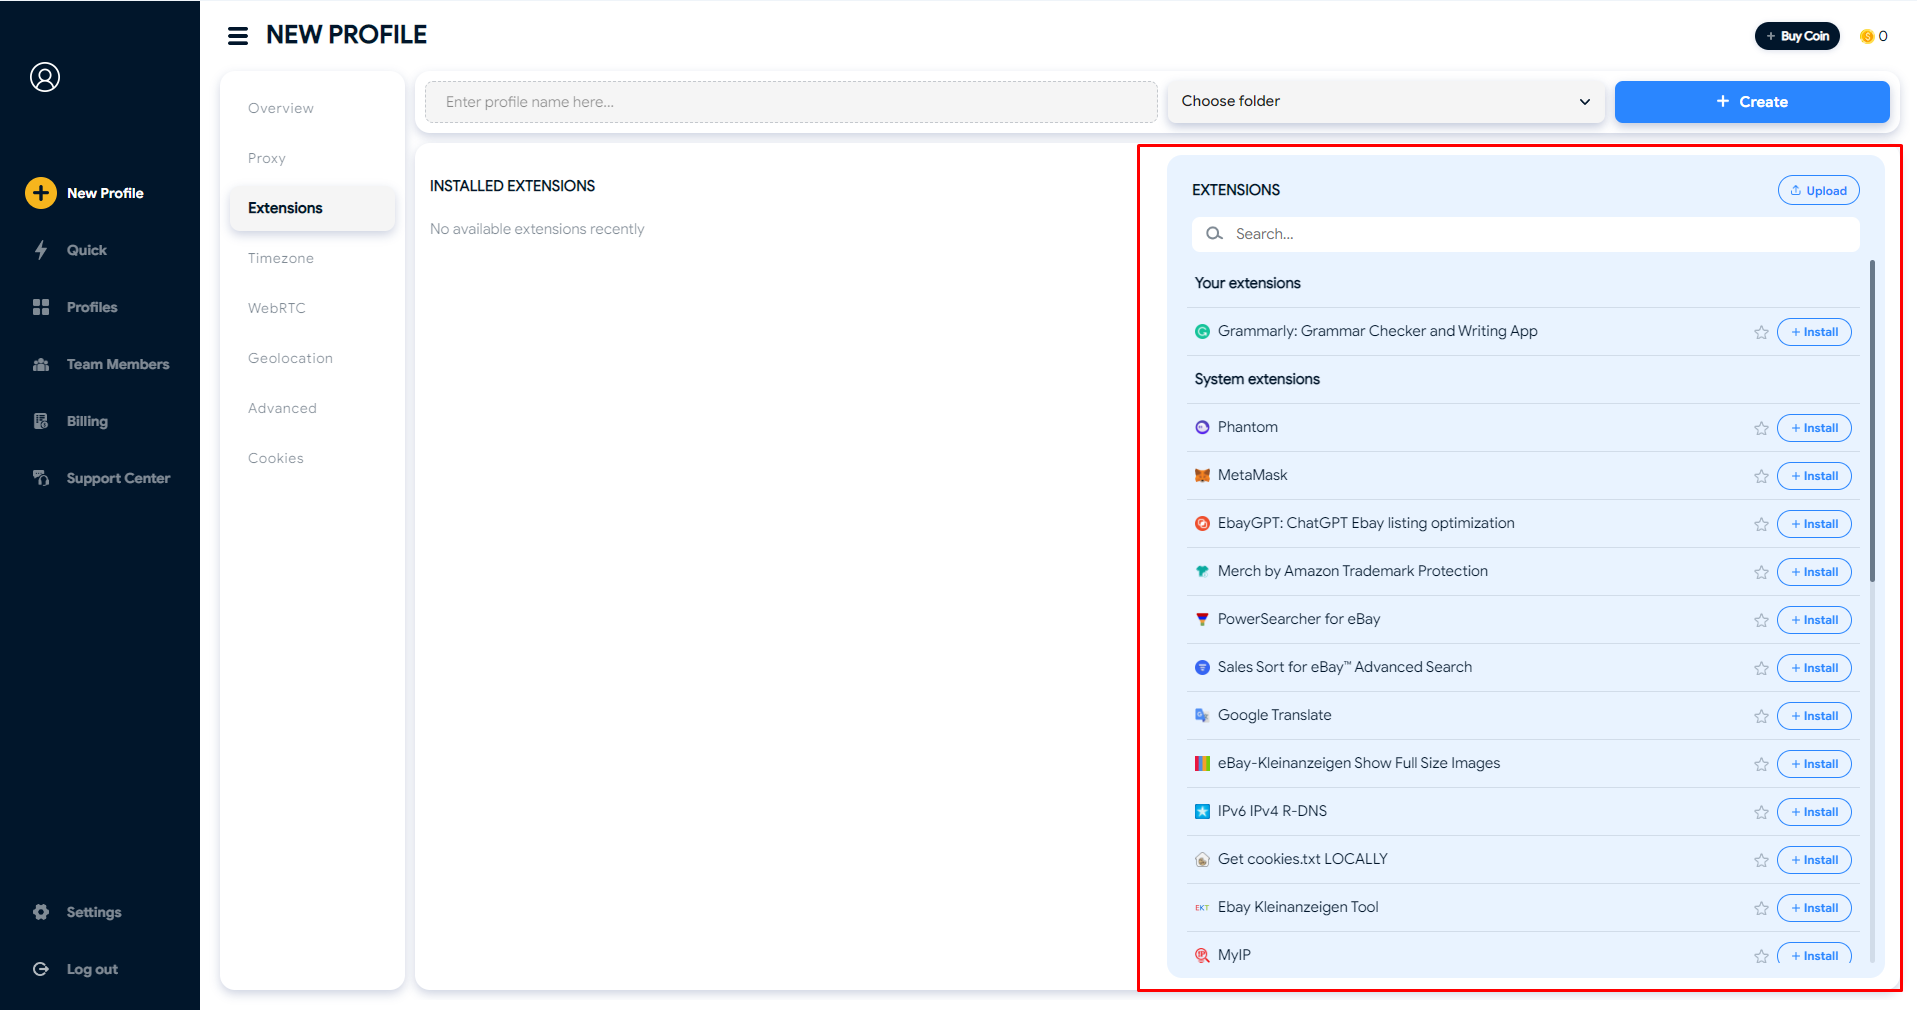Focus the profile name input field
Image resolution: width=1917 pixels, height=1010 pixels.
click(x=790, y=102)
